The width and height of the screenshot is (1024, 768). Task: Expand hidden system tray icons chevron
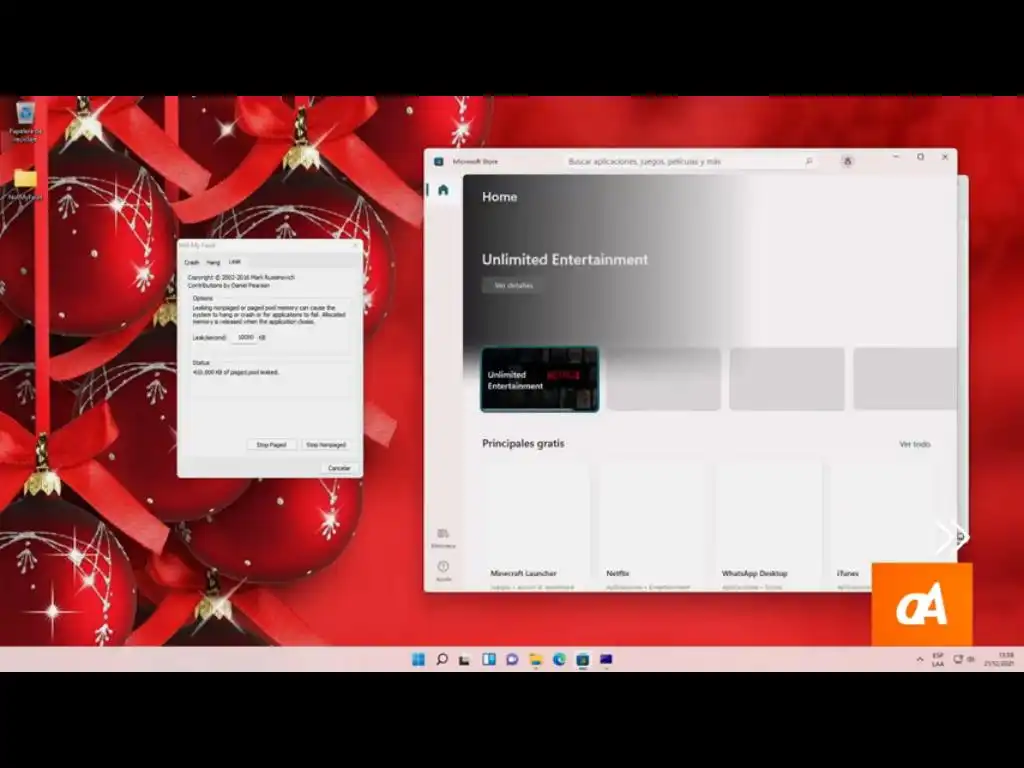[x=920, y=660]
